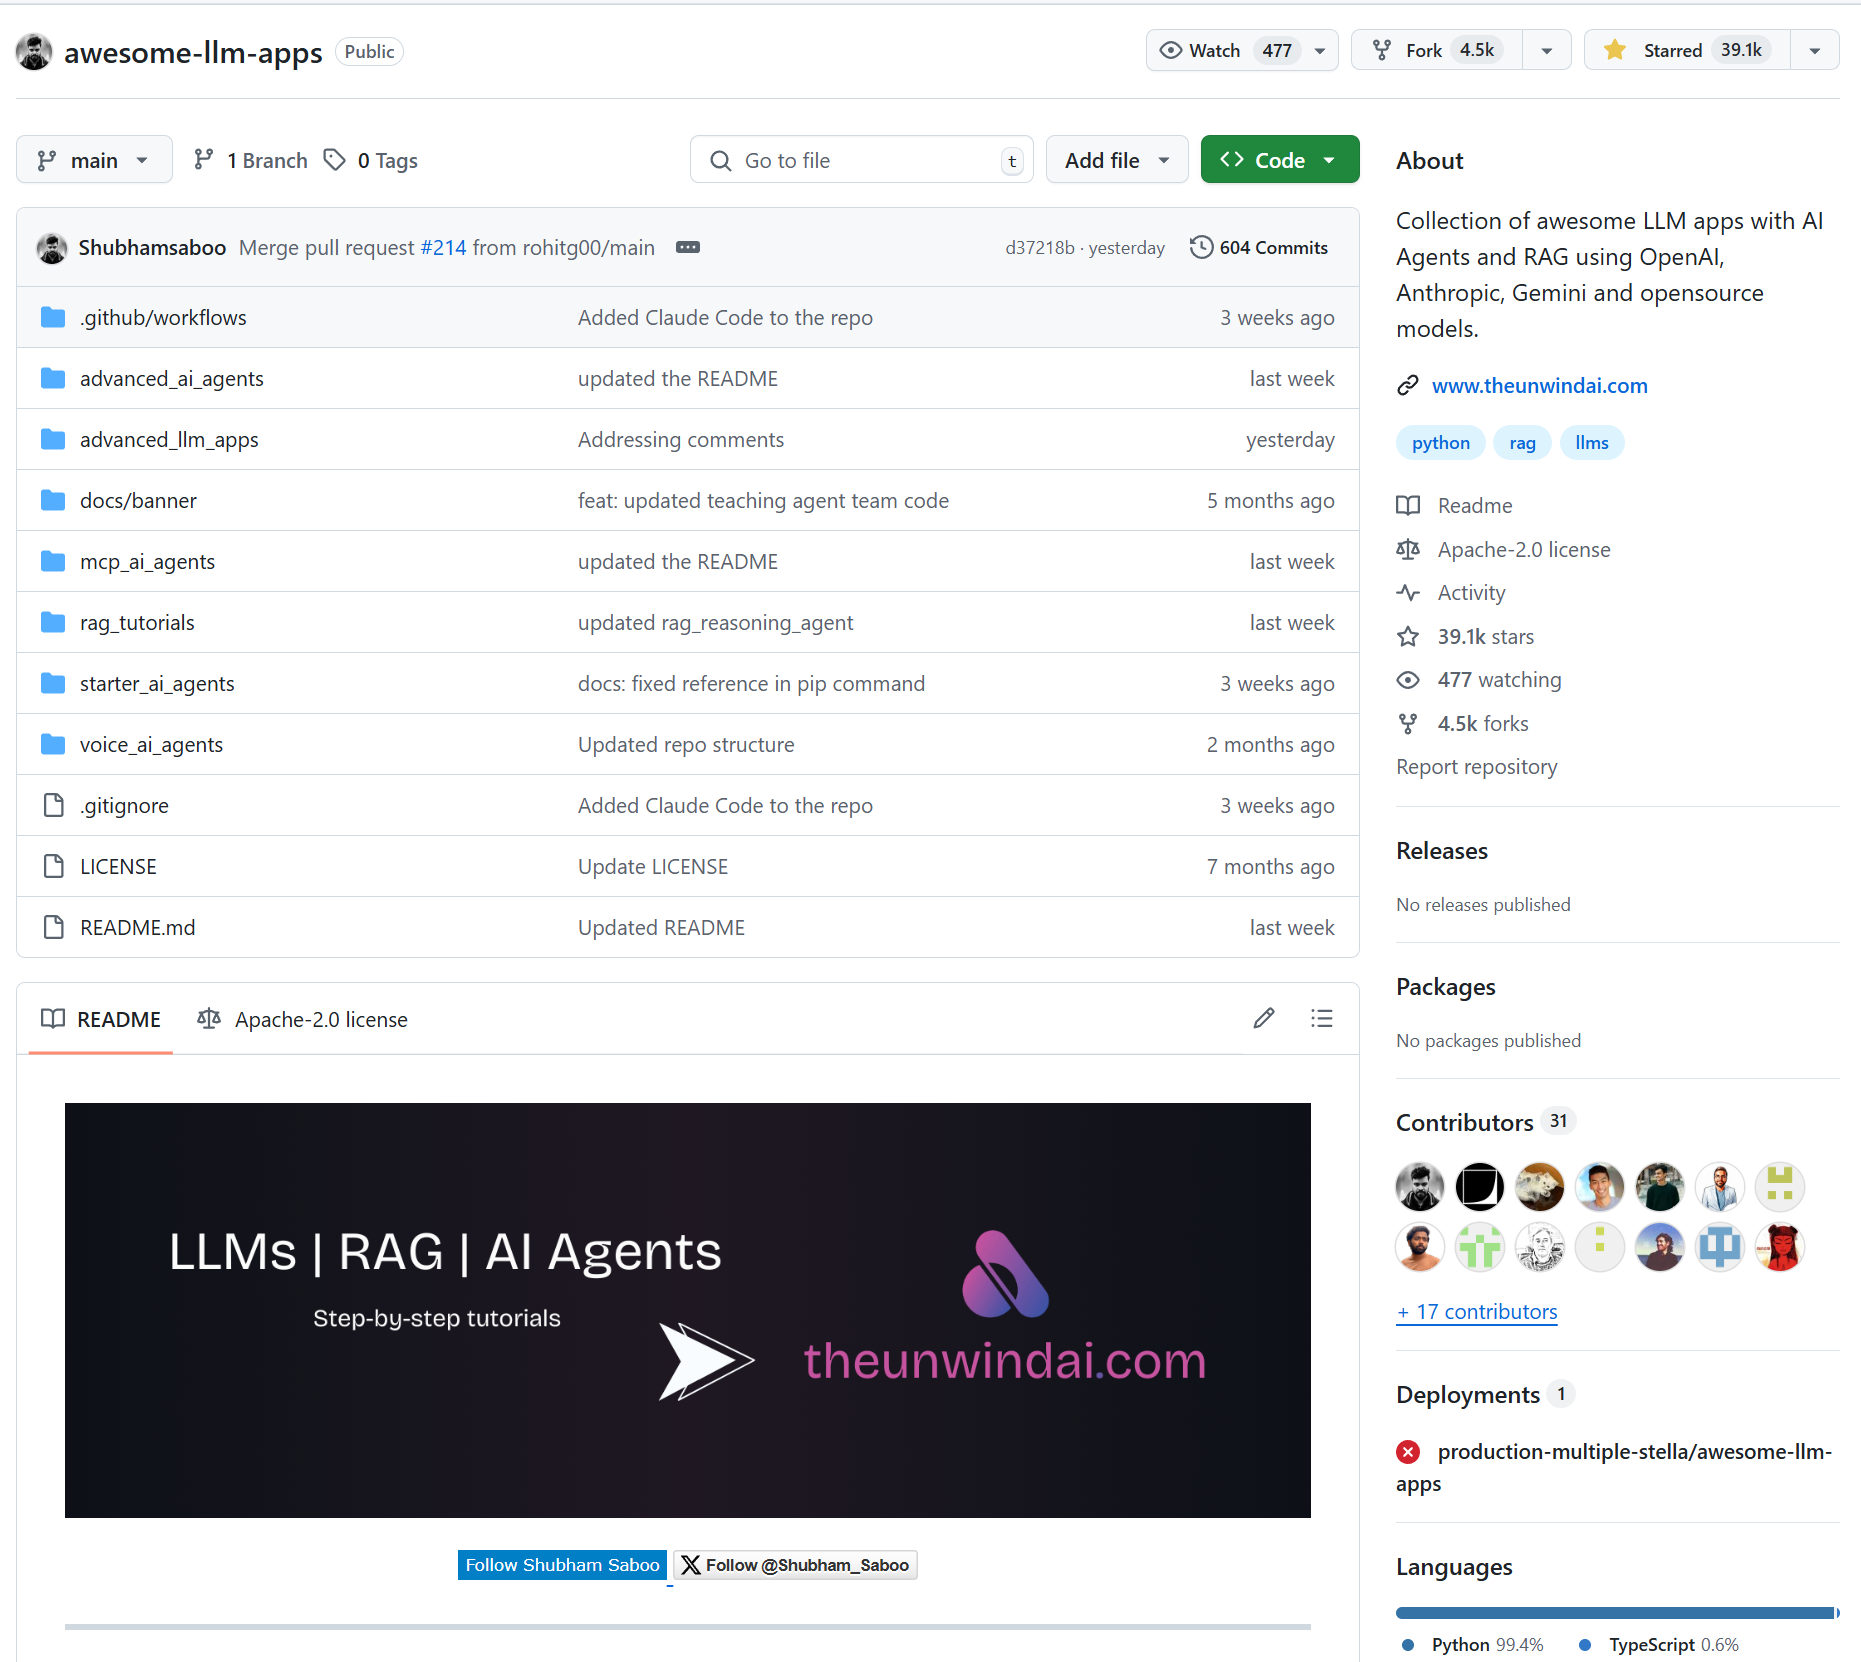Click the Go to file search field
Screen dimensions: 1861x1662
pyautogui.click(x=860, y=159)
